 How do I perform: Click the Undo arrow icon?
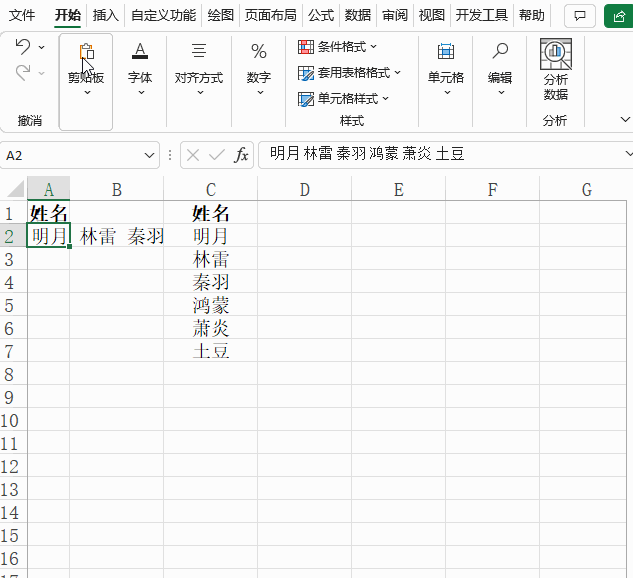23,47
